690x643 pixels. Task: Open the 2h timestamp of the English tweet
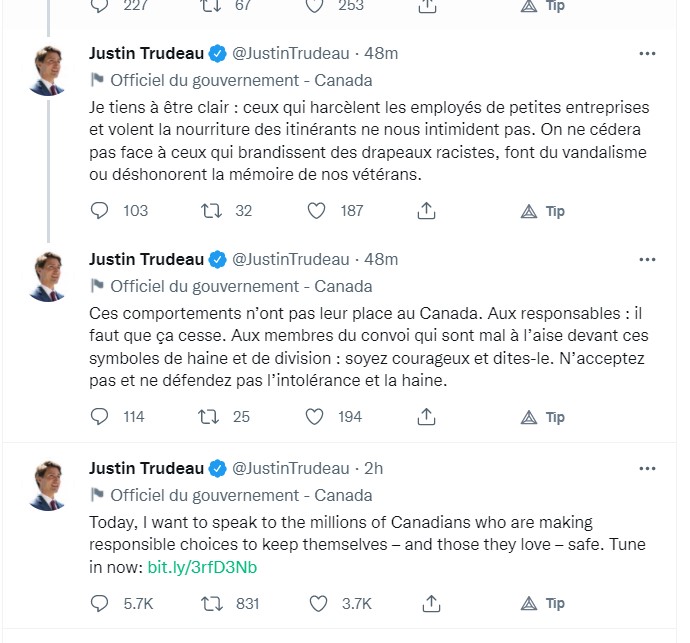(374, 467)
